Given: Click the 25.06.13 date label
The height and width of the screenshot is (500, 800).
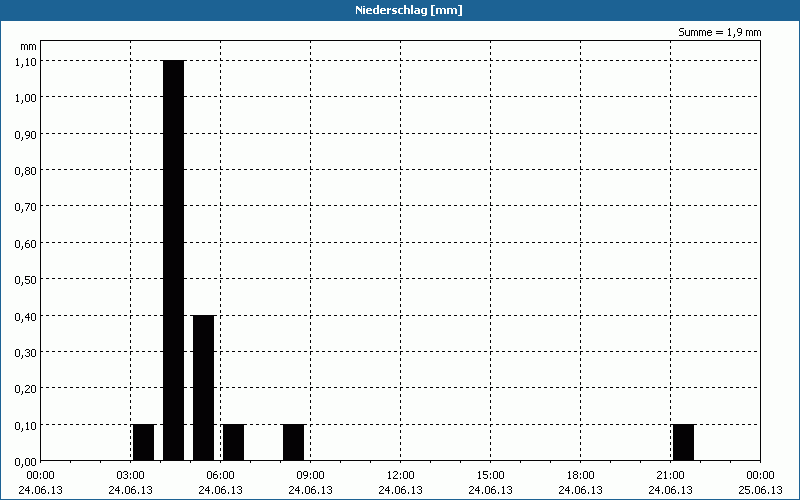Looking at the screenshot, I should (x=760, y=490).
